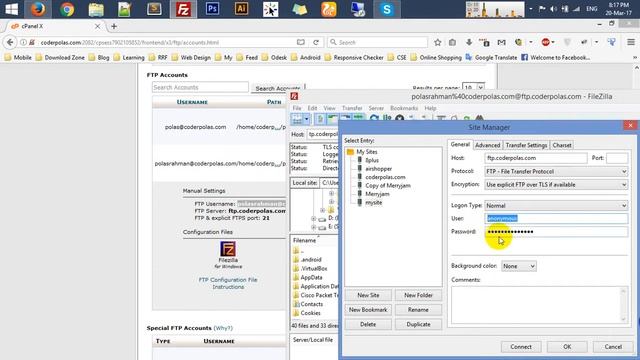Open Sublime Text from the taskbar
Image resolution: width=640 pixels, height=360 pixels.
(x=154, y=9)
